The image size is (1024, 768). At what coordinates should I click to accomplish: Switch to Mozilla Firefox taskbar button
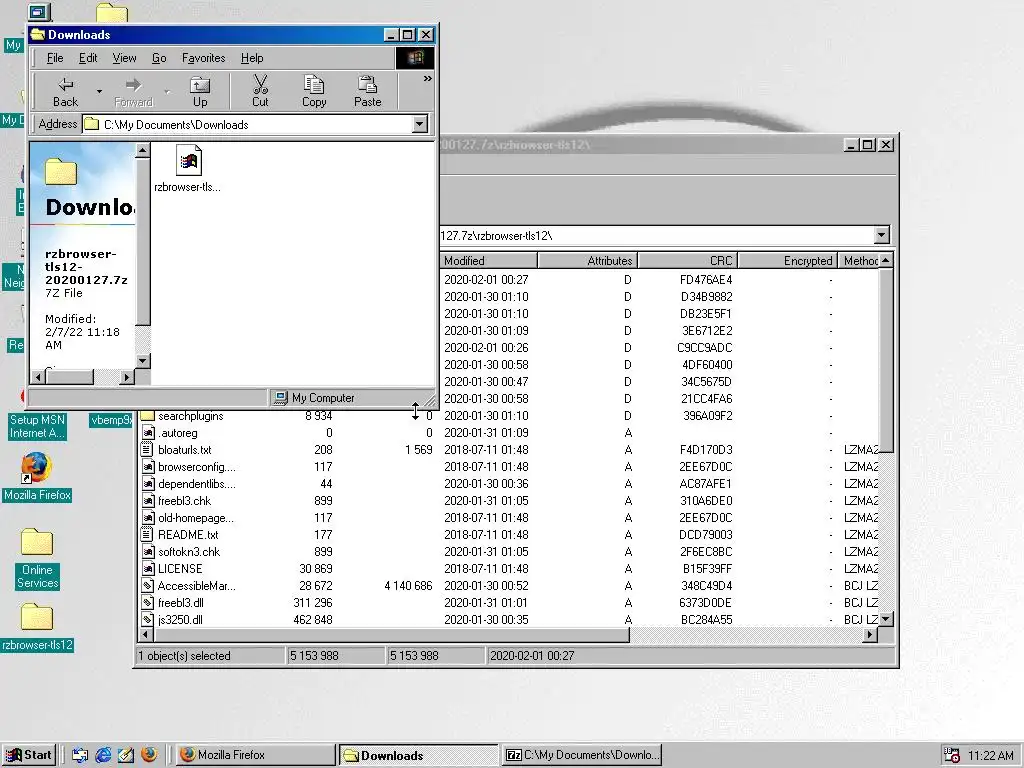pyautogui.click(x=256, y=755)
